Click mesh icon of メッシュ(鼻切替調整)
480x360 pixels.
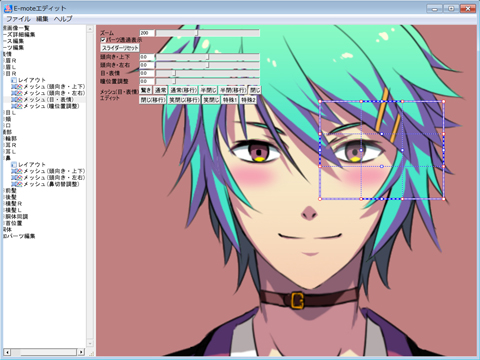coord(17,184)
